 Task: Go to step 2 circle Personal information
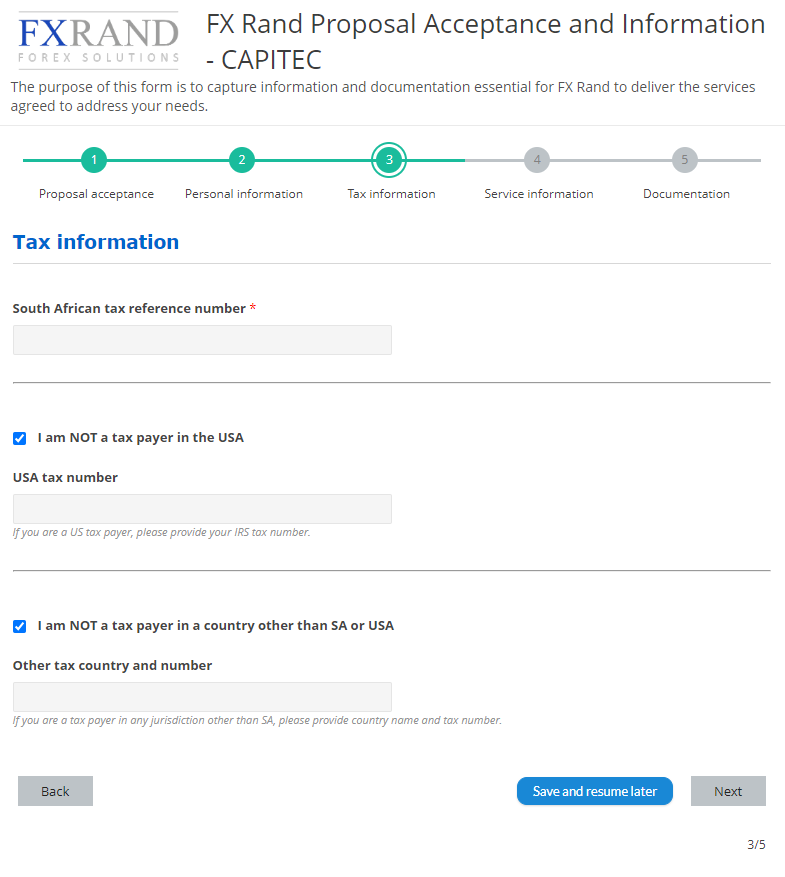[242, 160]
